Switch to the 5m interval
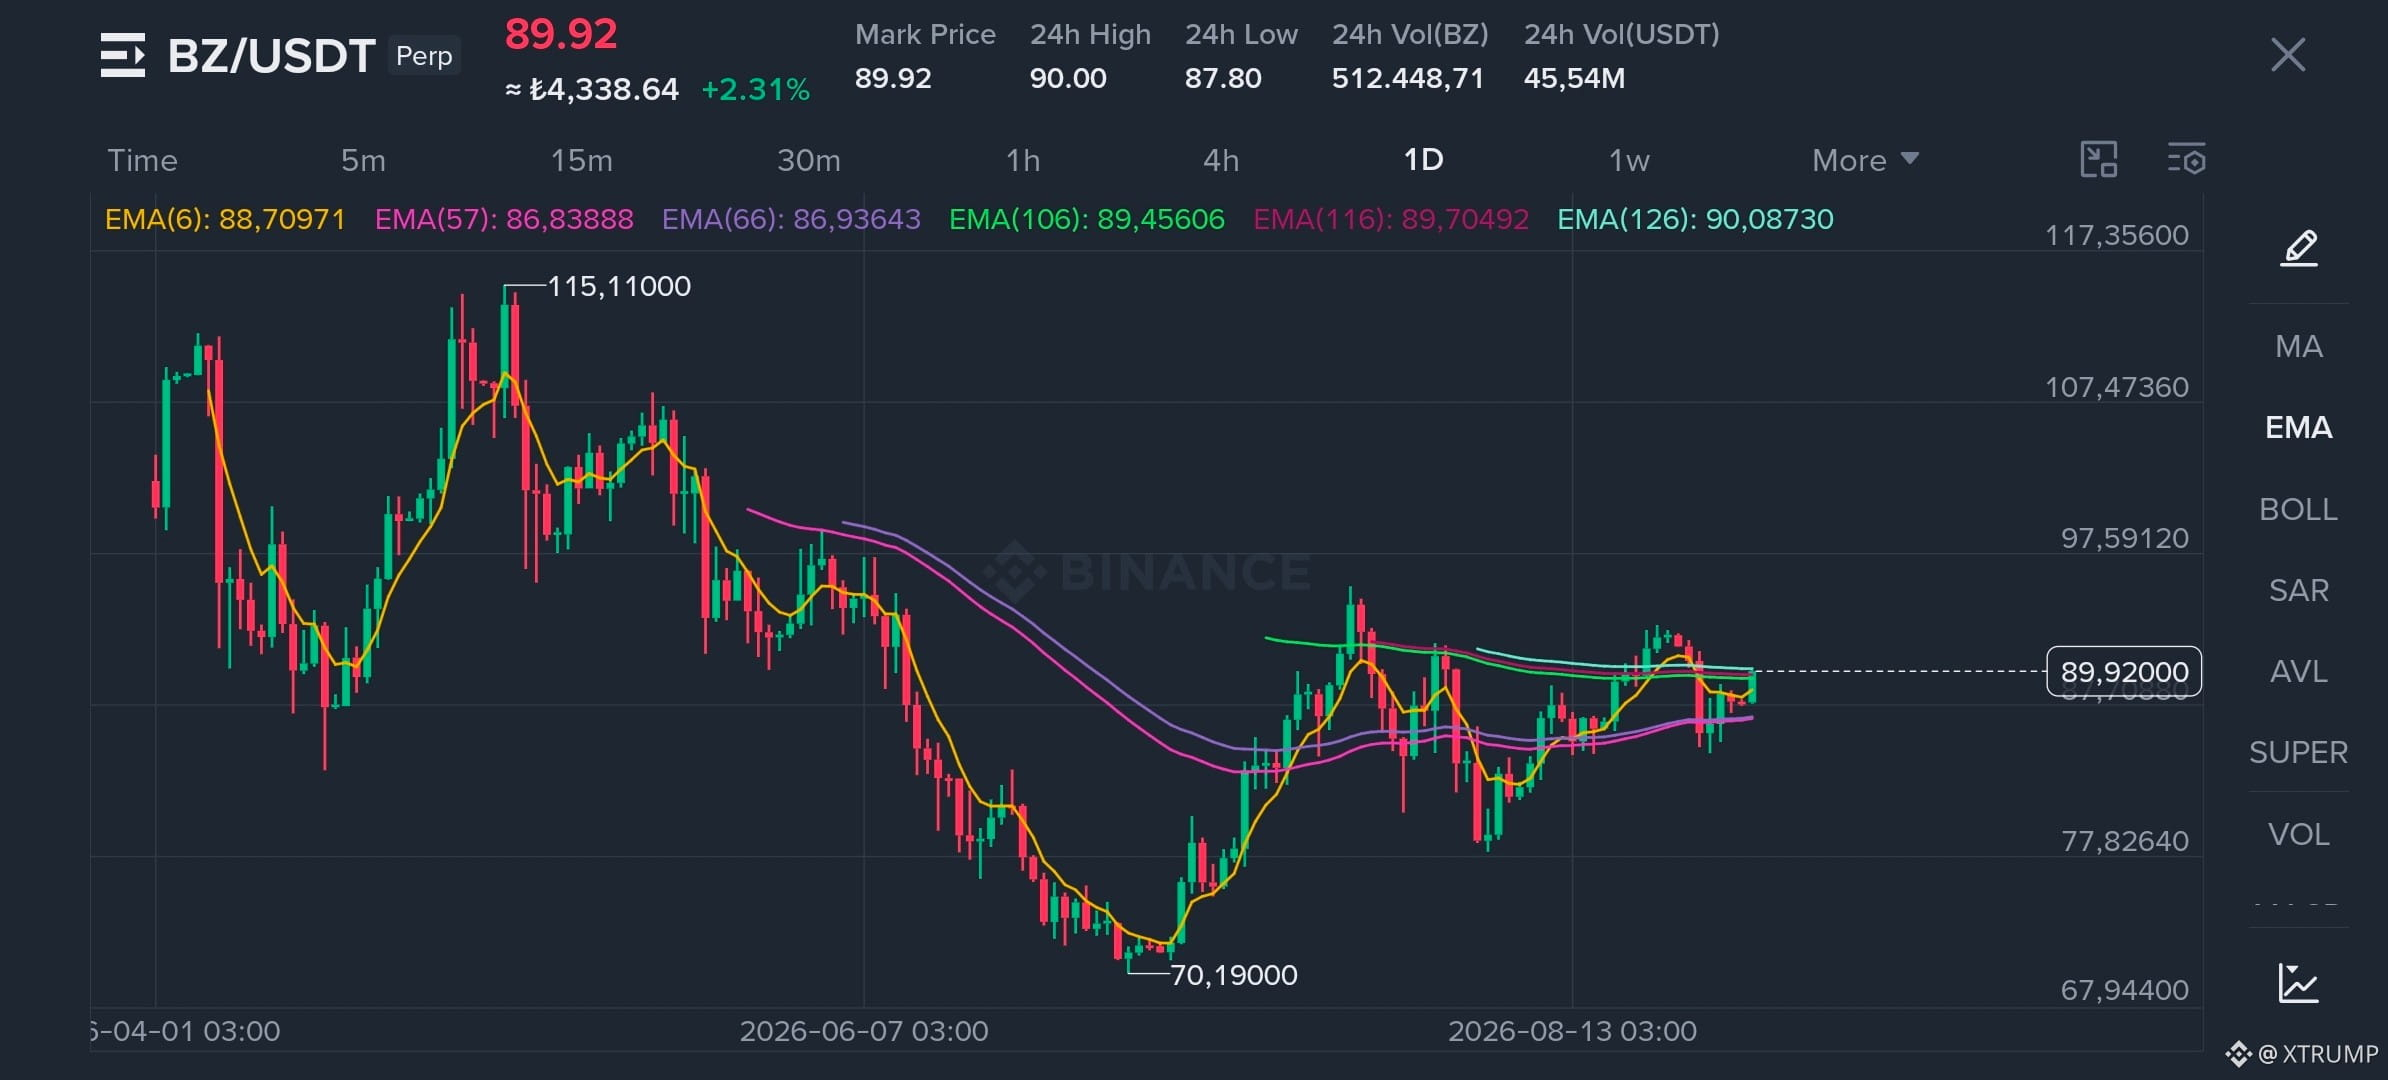2388x1080 pixels. 363,160
